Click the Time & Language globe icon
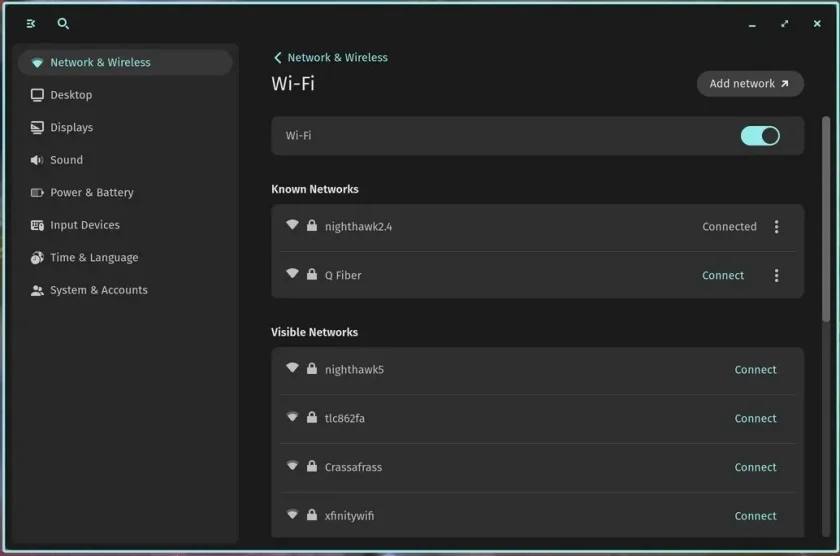Viewport: 840px width, 556px height. pos(37,258)
